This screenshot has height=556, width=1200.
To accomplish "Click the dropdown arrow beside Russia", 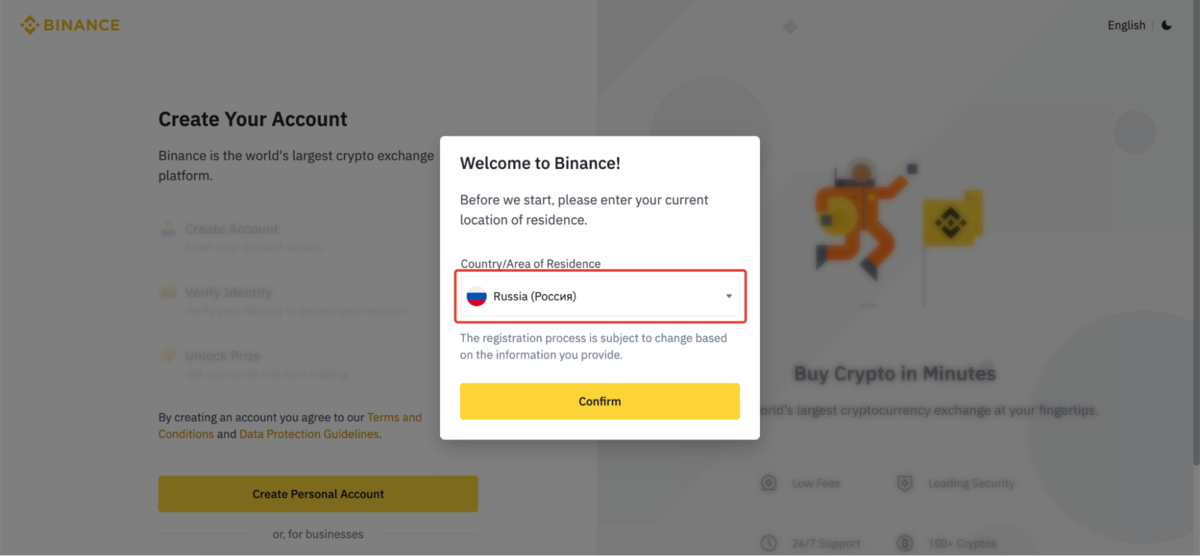I will coord(729,296).
